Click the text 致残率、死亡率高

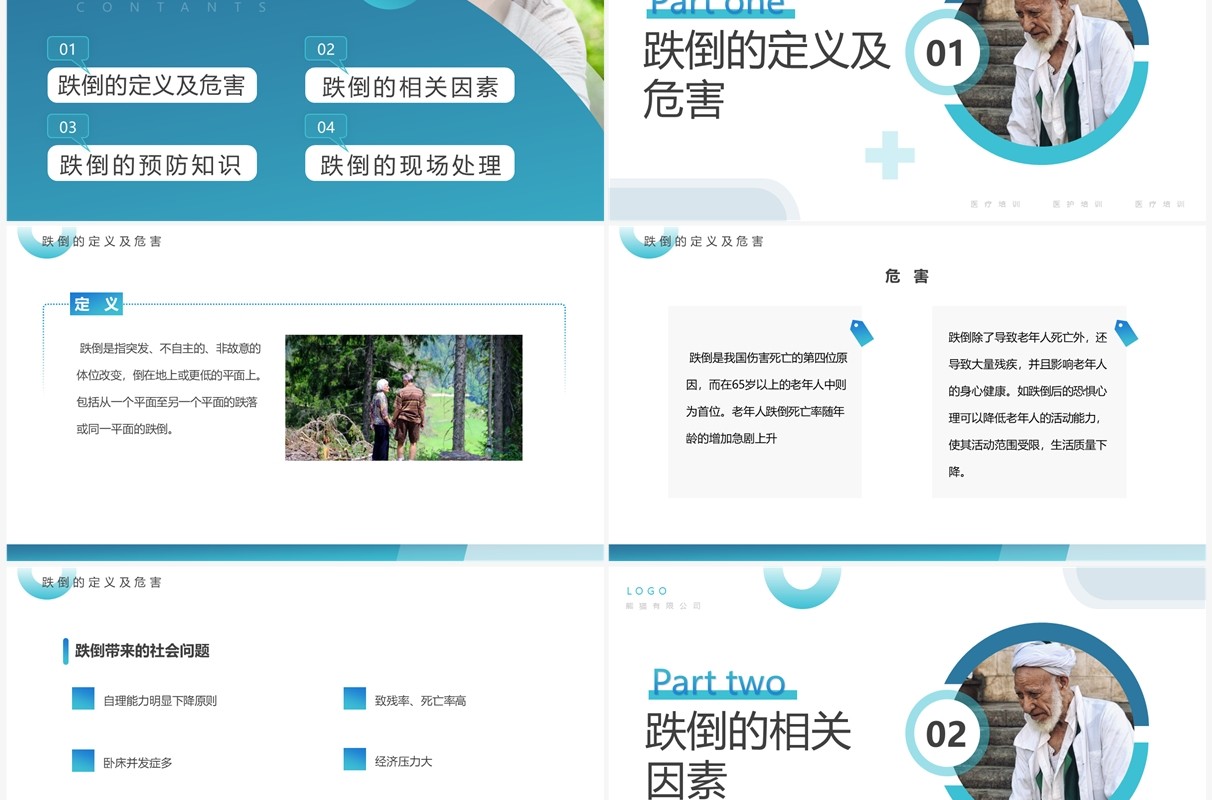pyautogui.click(x=421, y=701)
